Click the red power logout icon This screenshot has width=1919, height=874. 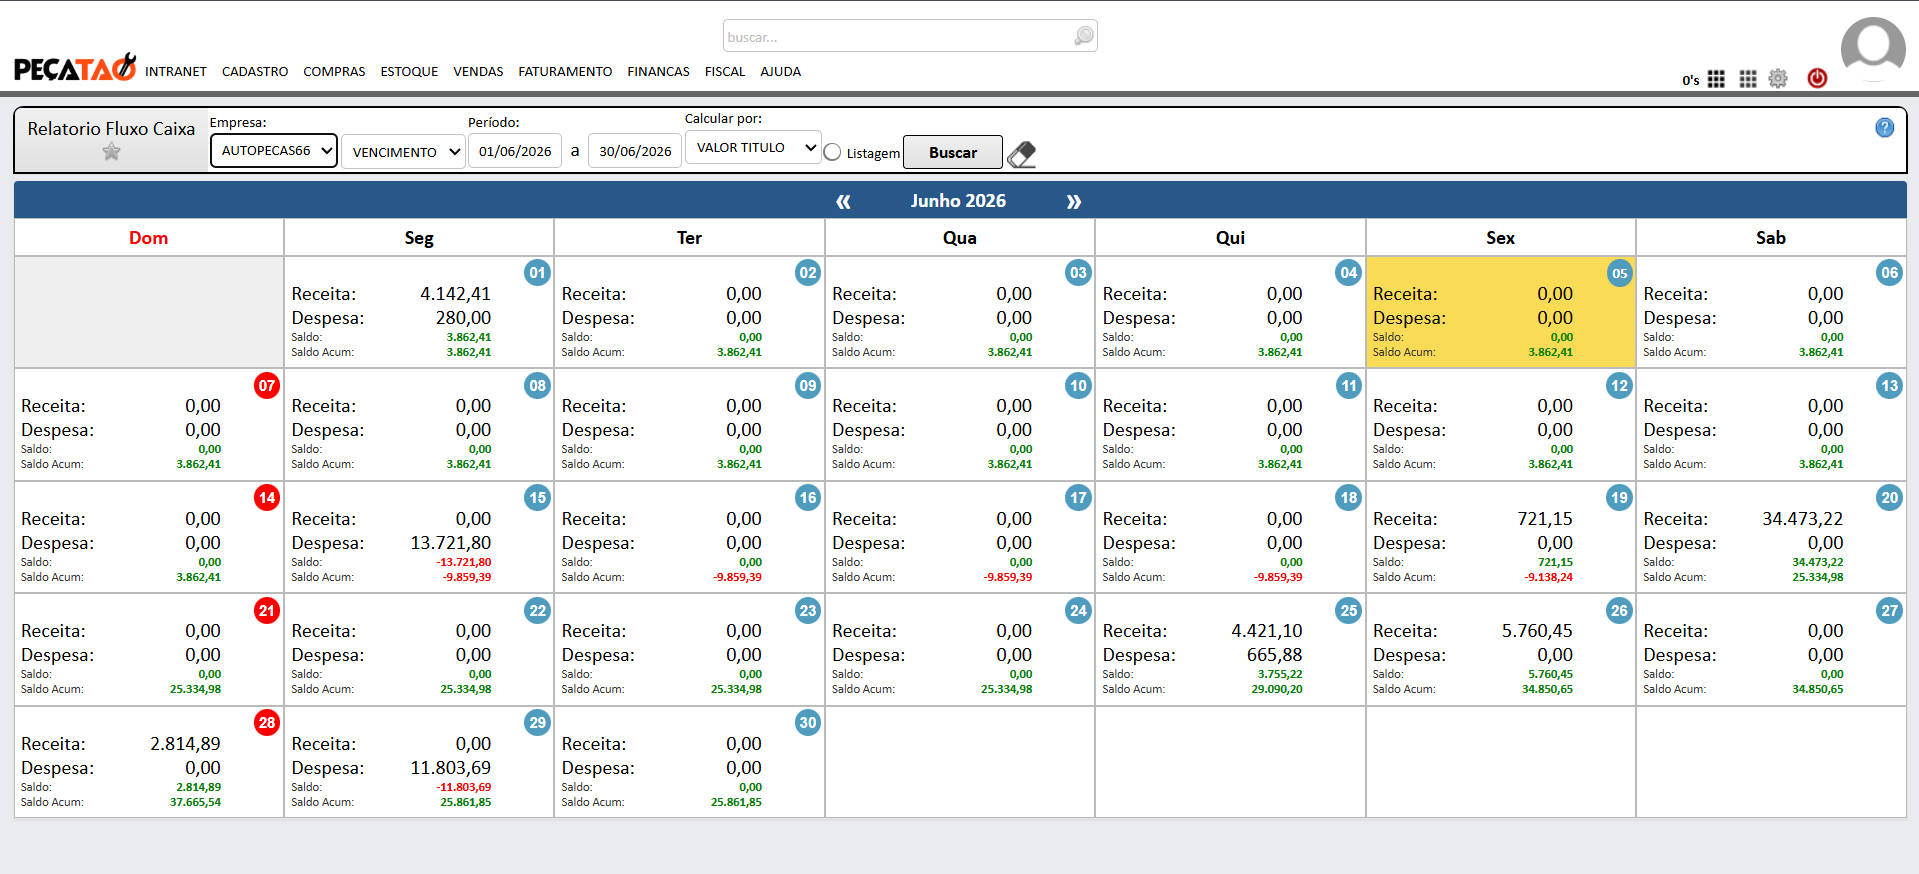click(1817, 78)
